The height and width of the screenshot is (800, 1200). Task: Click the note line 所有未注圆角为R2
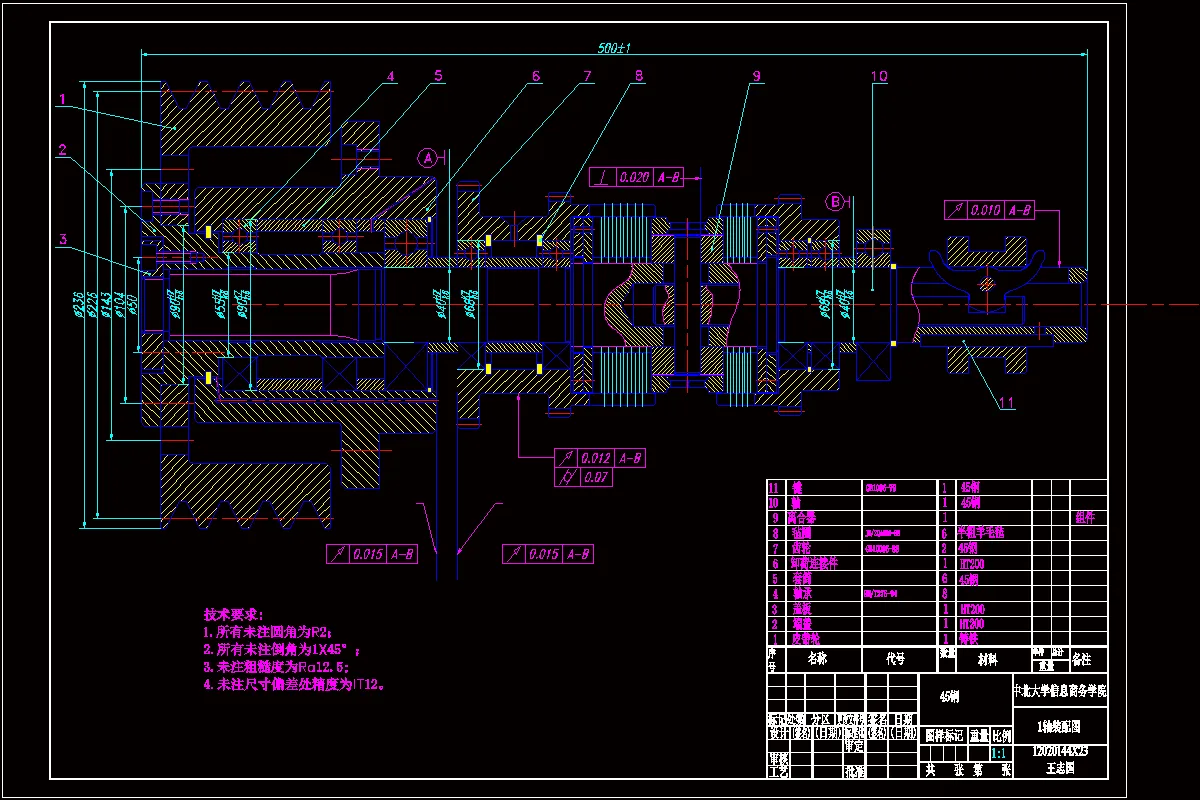(267, 632)
